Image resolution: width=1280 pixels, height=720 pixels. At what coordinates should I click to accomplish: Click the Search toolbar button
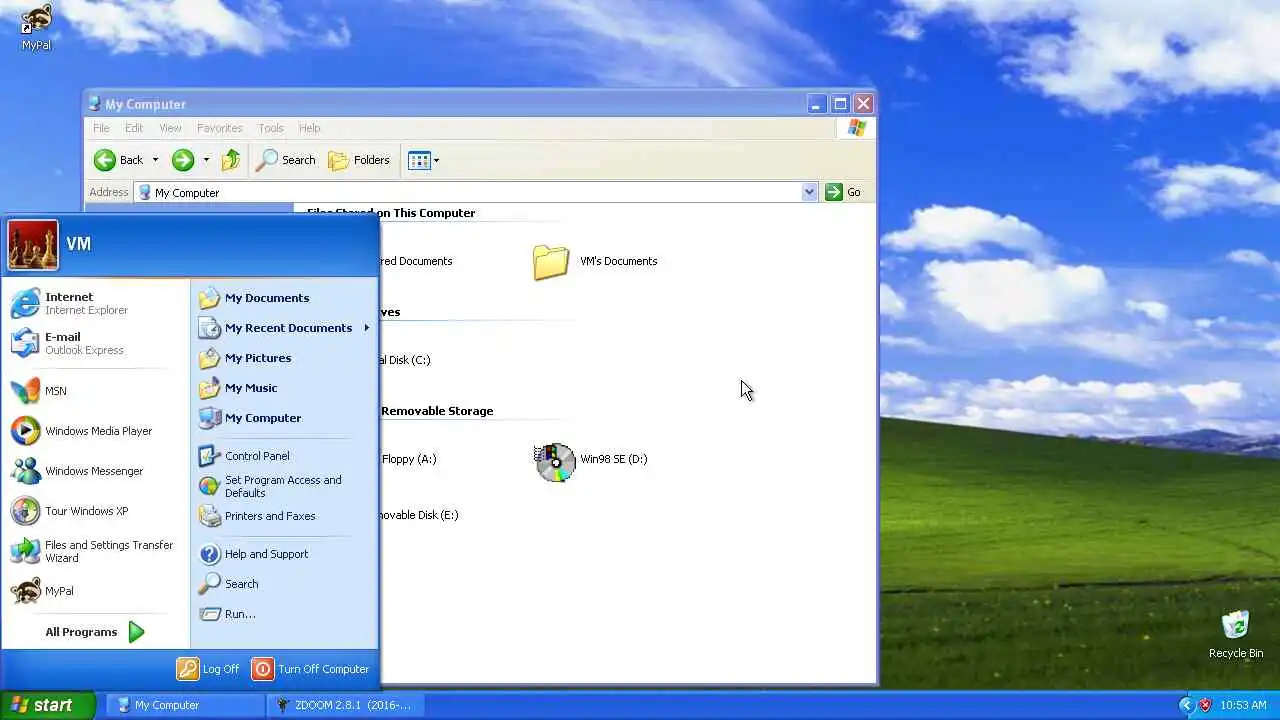click(x=286, y=160)
